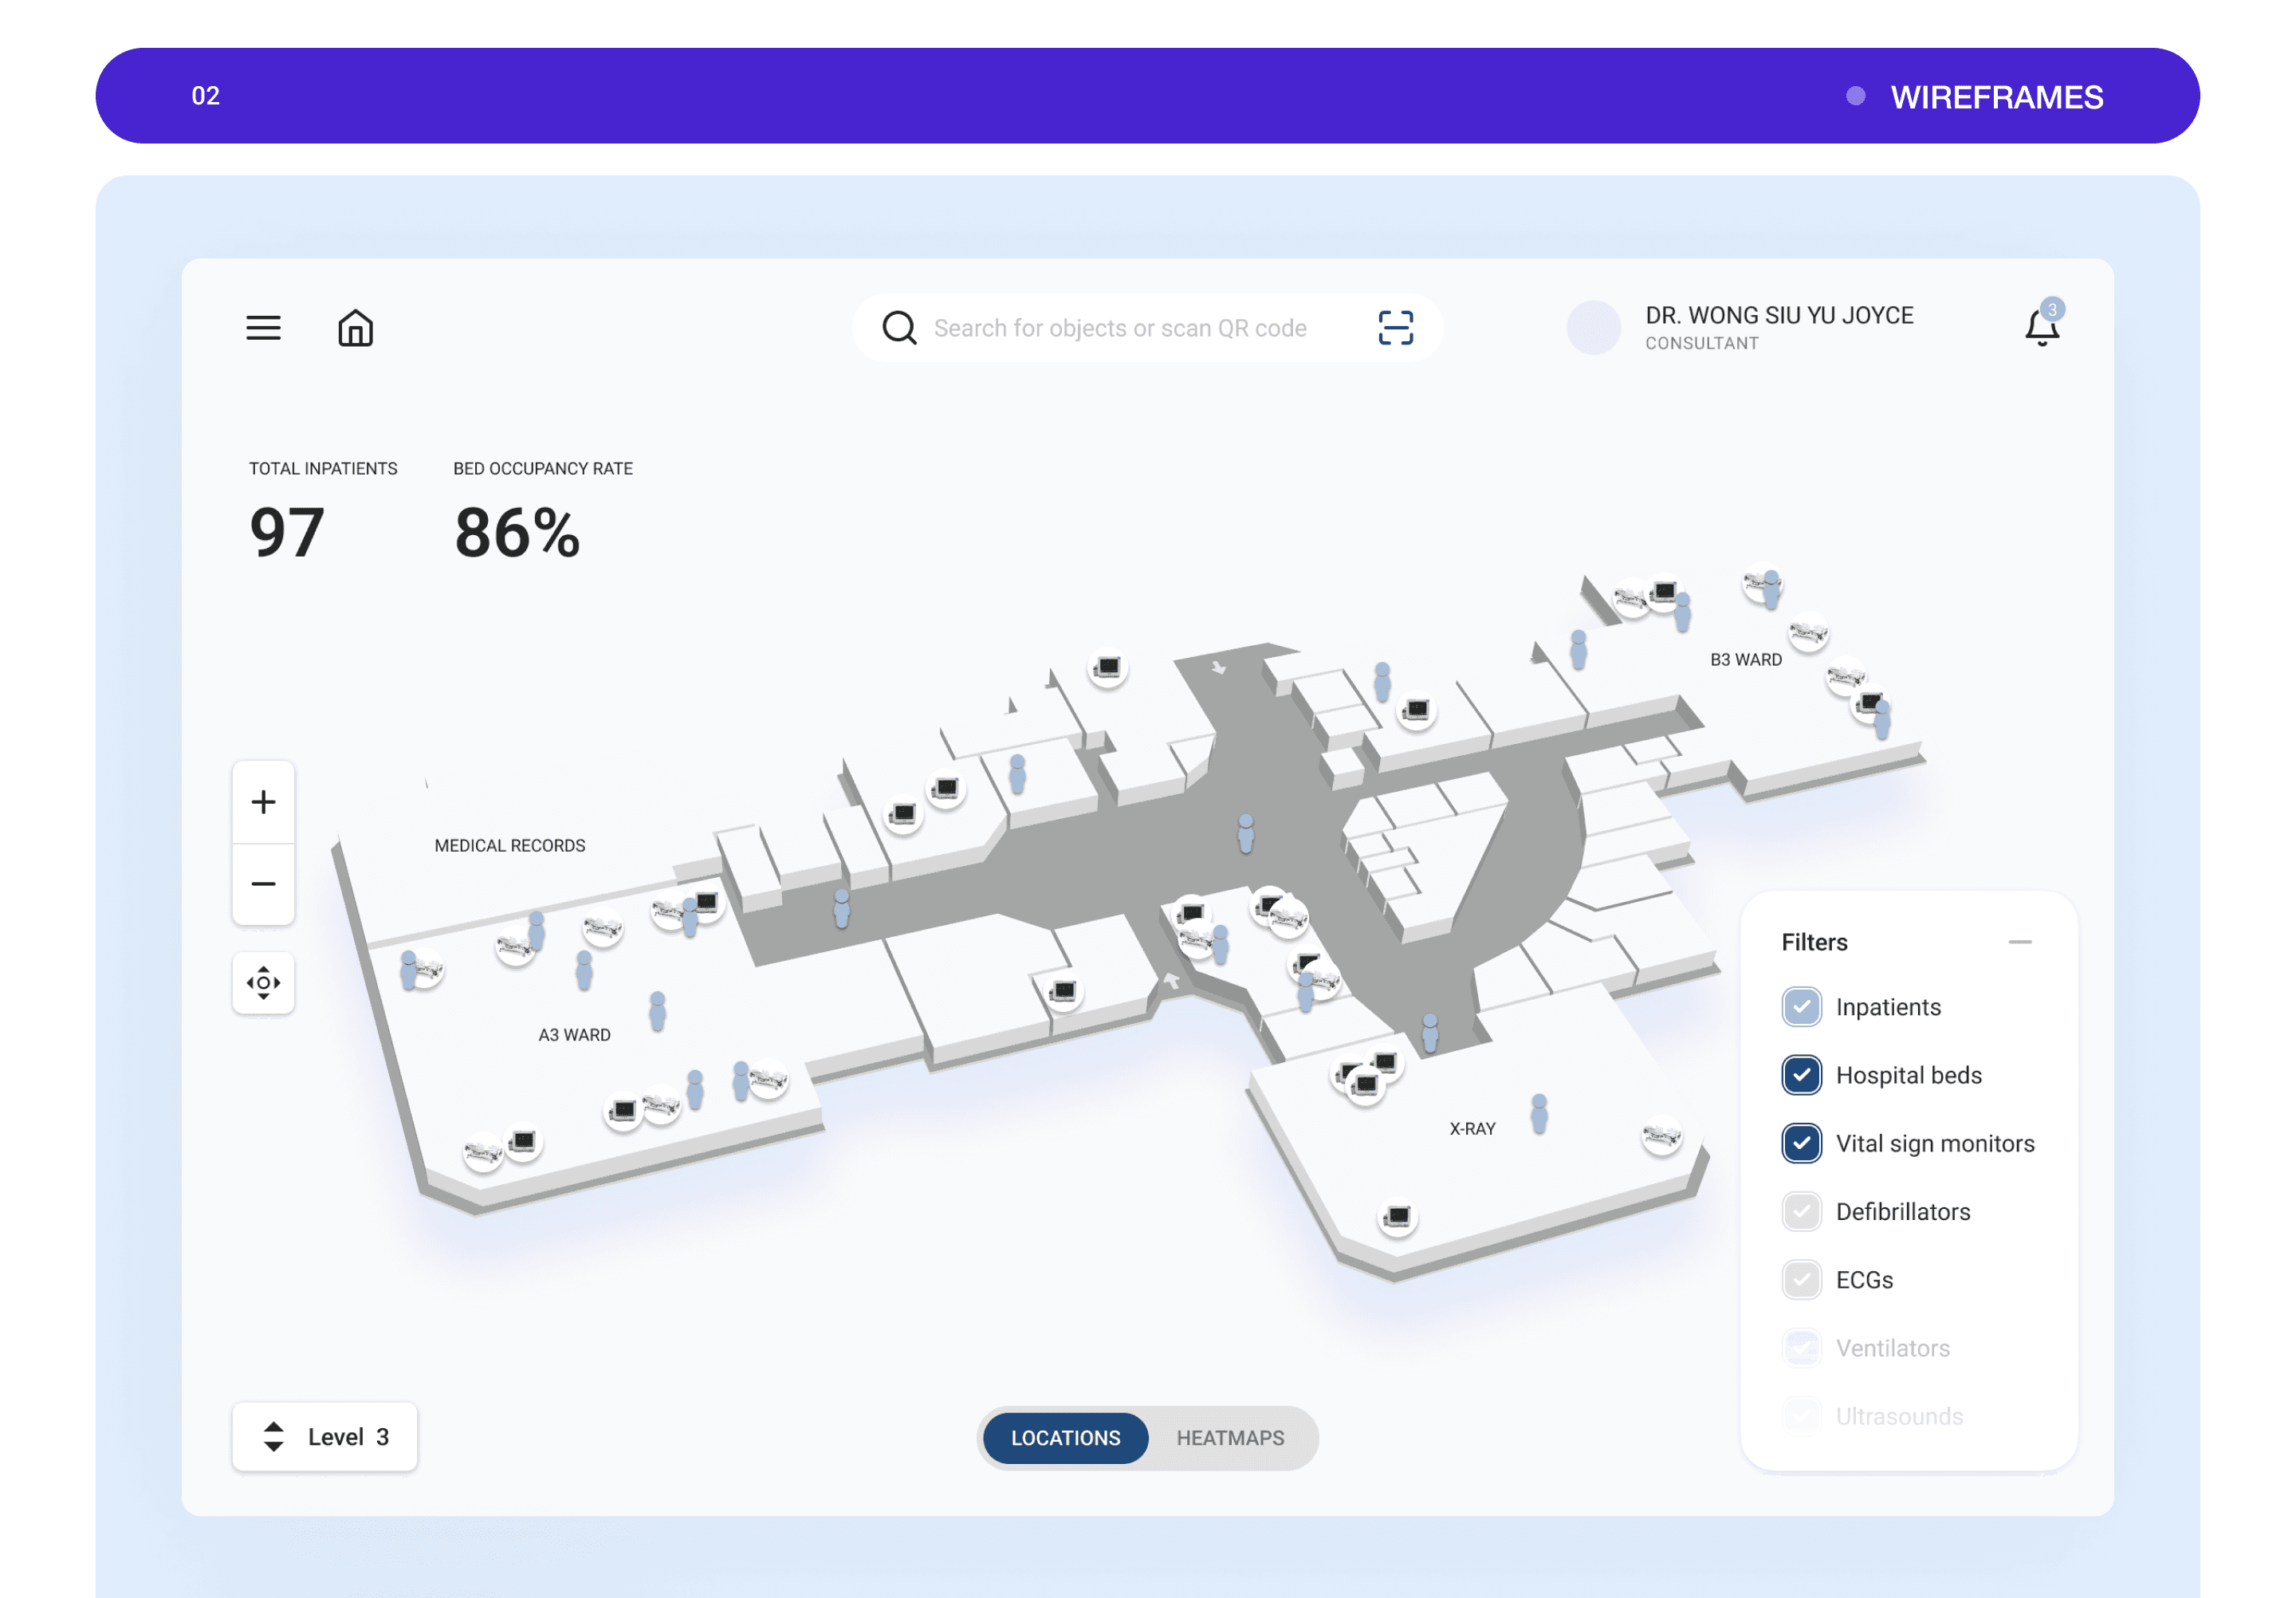Click the search magnifier icon
Screen dimensions: 2296x1598
click(x=899, y=328)
